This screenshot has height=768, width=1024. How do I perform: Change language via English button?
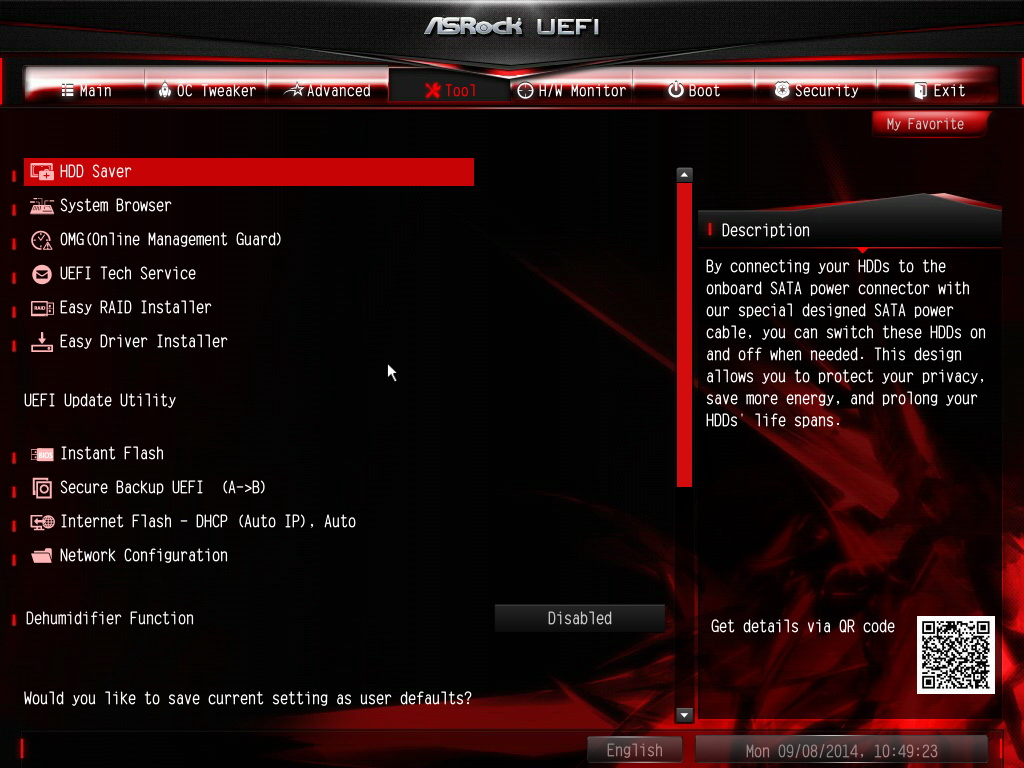[634, 750]
